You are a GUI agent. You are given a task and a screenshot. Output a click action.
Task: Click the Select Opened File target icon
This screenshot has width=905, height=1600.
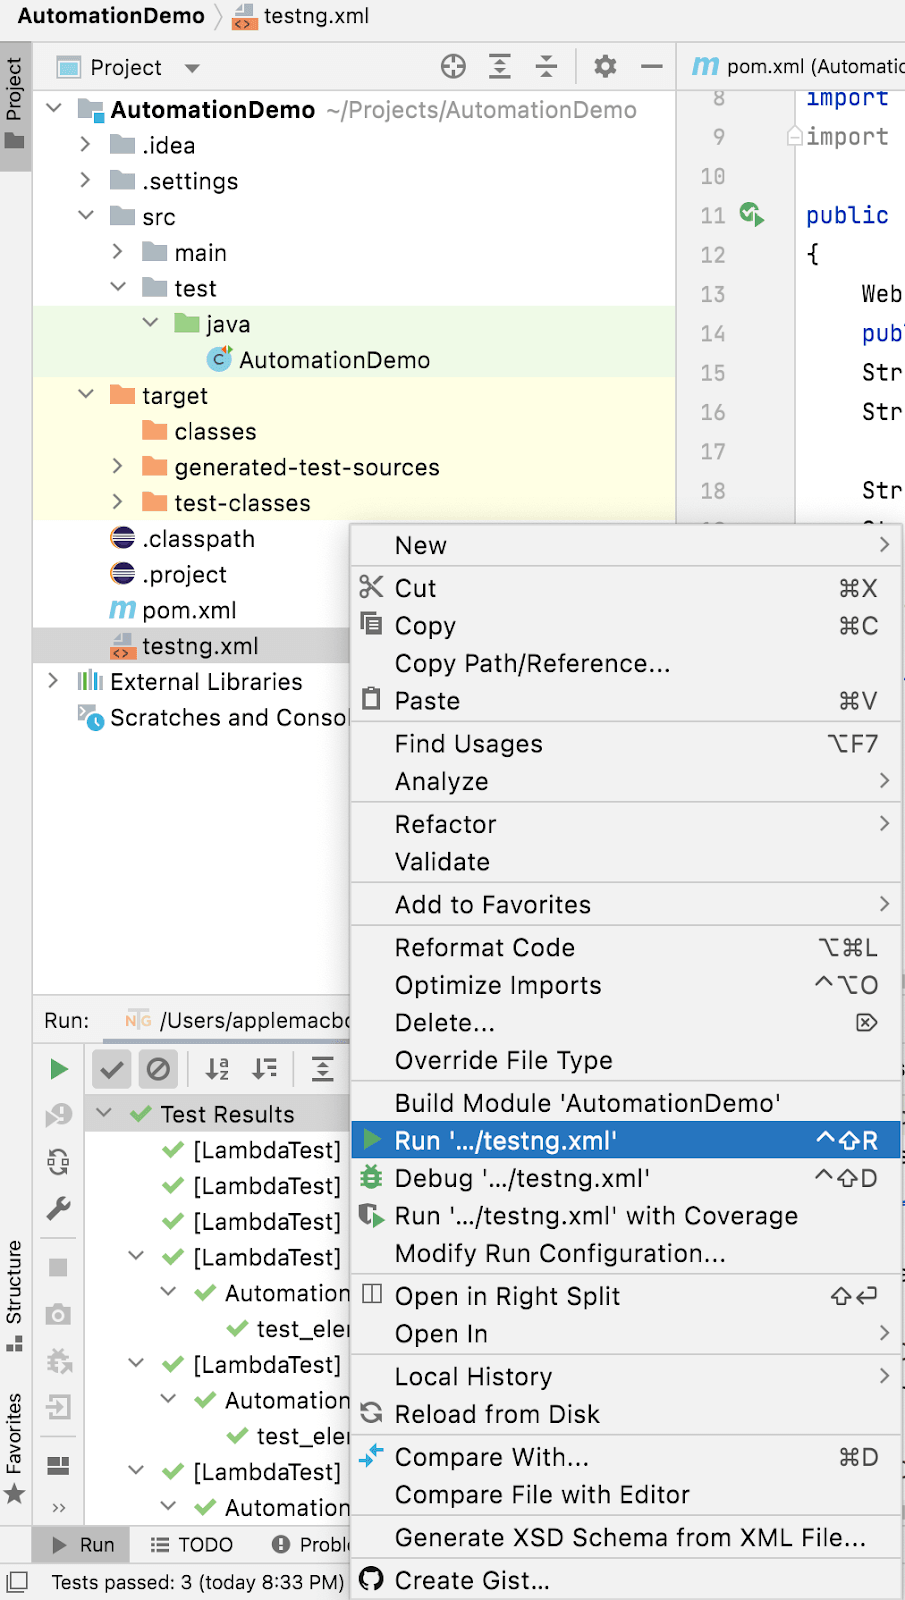point(453,67)
